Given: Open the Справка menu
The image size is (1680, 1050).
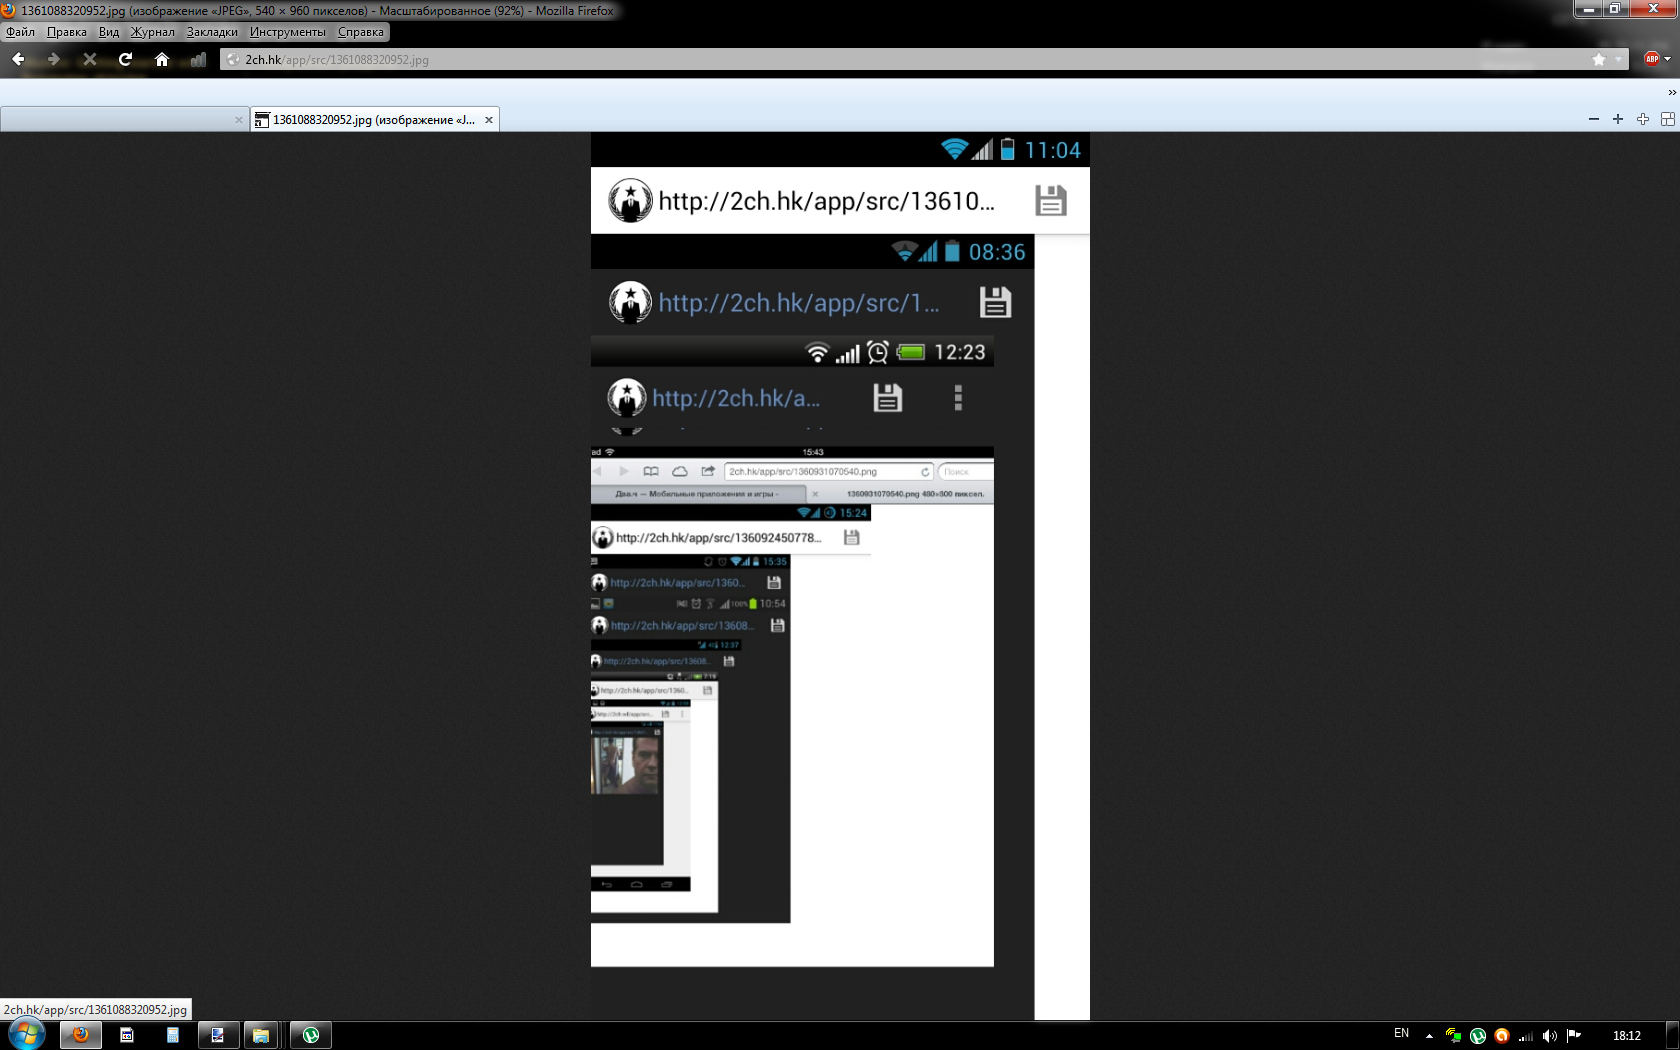Looking at the screenshot, I should (x=361, y=32).
